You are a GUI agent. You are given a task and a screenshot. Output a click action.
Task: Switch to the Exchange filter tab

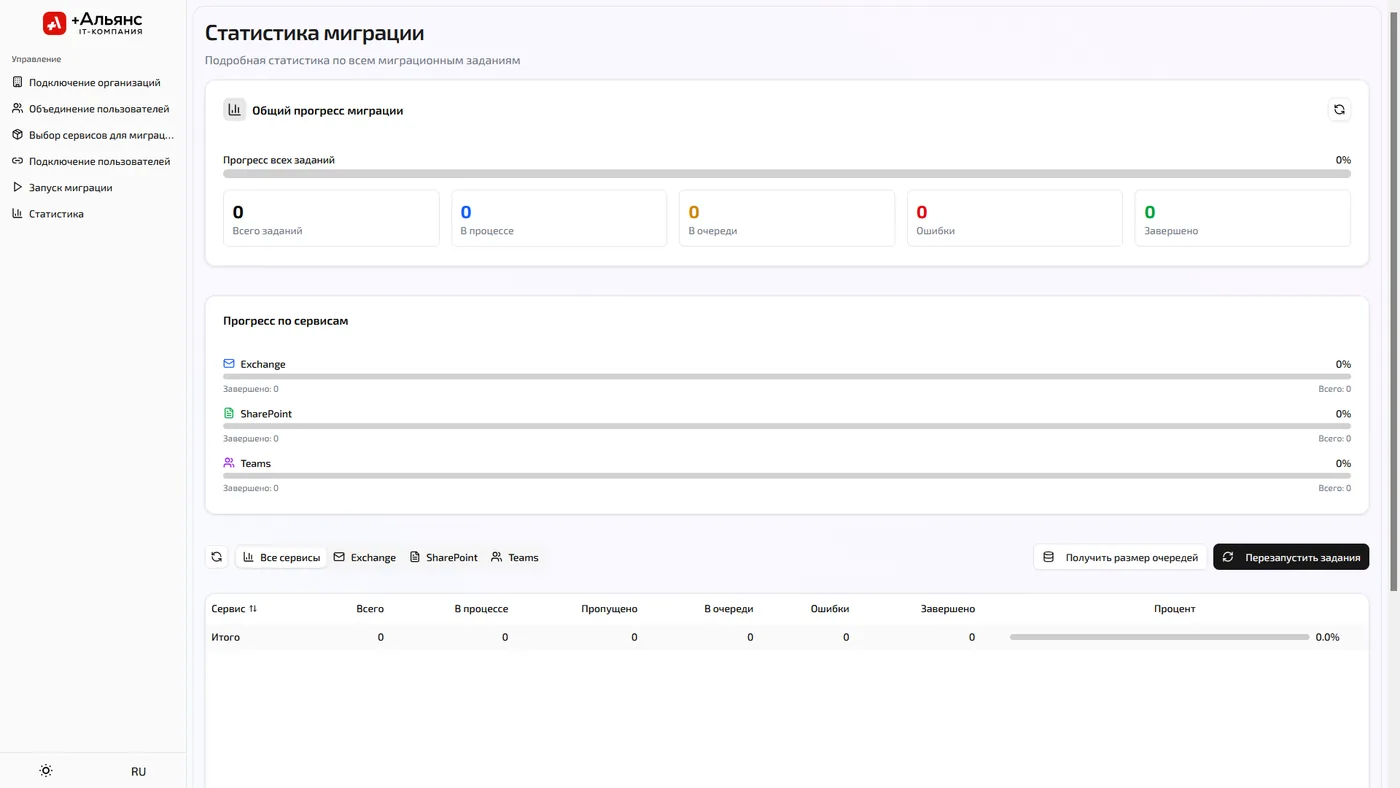tap(365, 557)
